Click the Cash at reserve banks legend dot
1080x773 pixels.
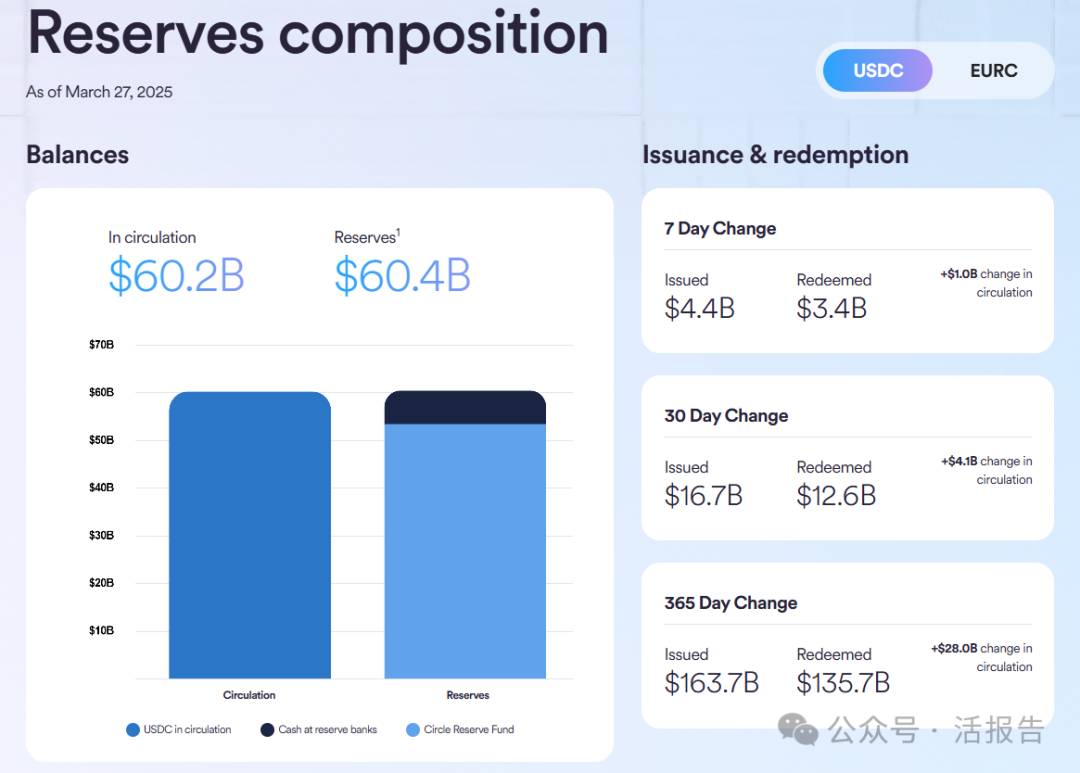click(267, 730)
